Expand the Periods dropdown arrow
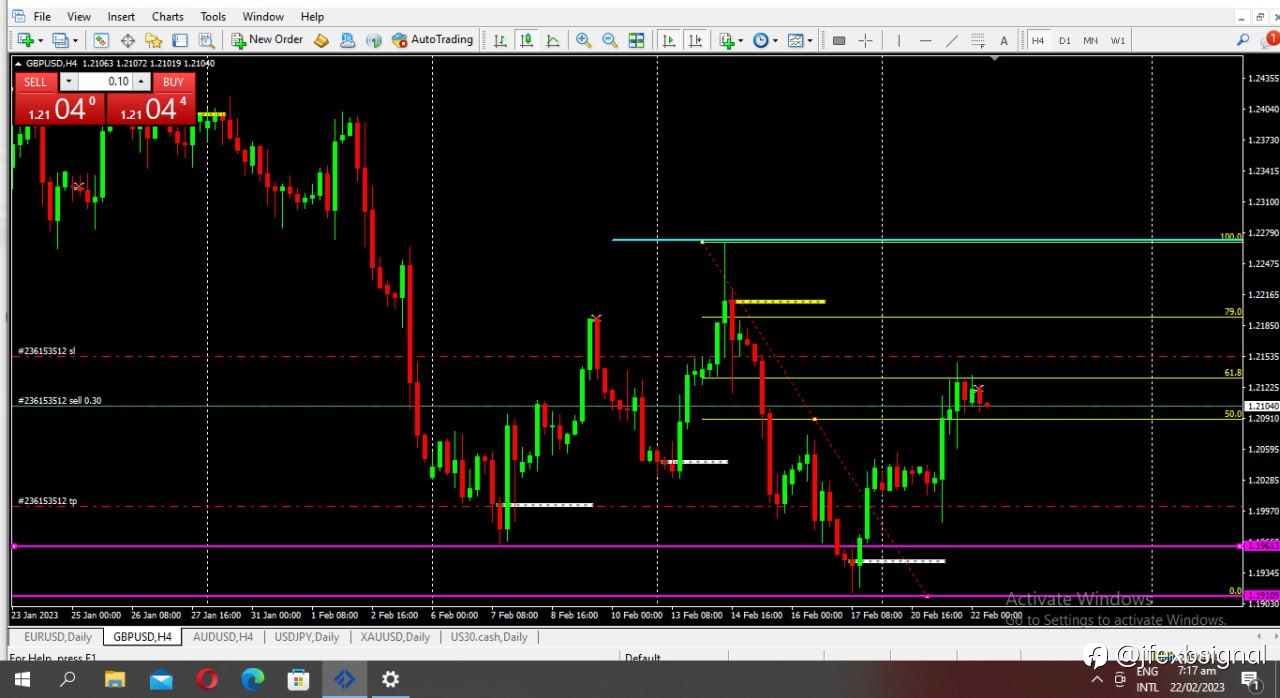Image resolution: width=1280 pixels, height=698 pixels. click(x=775, y=40)
